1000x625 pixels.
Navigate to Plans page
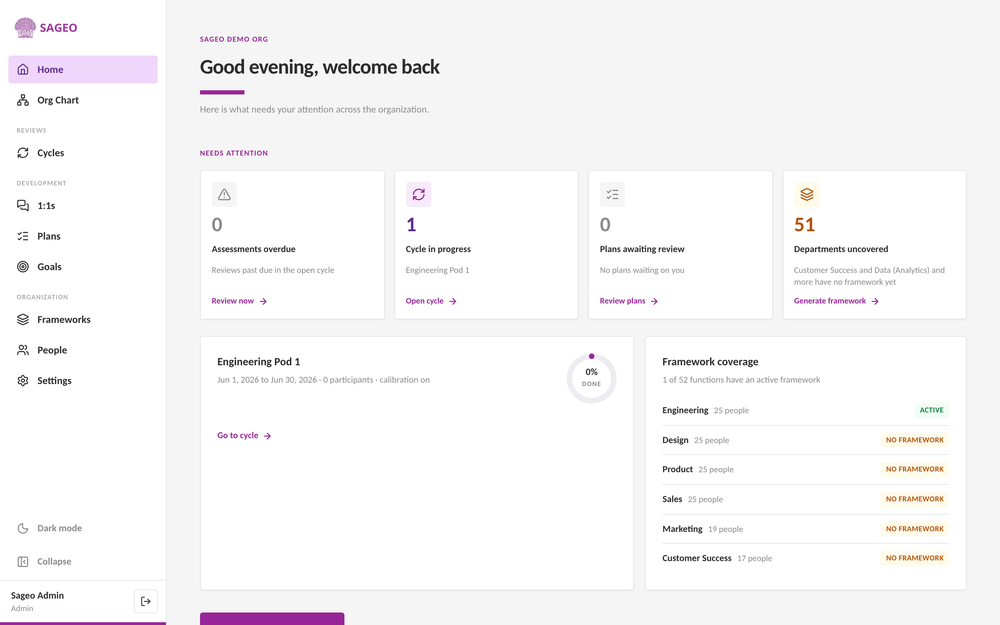[83, 236]
